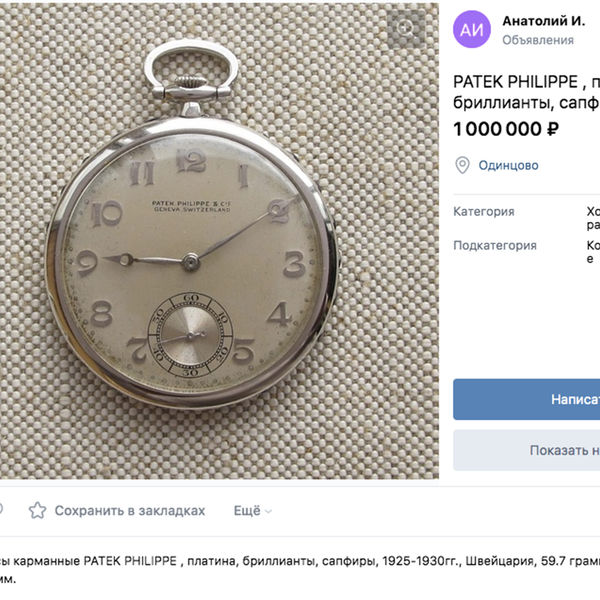Click the Подкатегория value text
Image resolution: width=600 pixels, height=600 pixels.
pyautogui.click(x=593, y=252)
